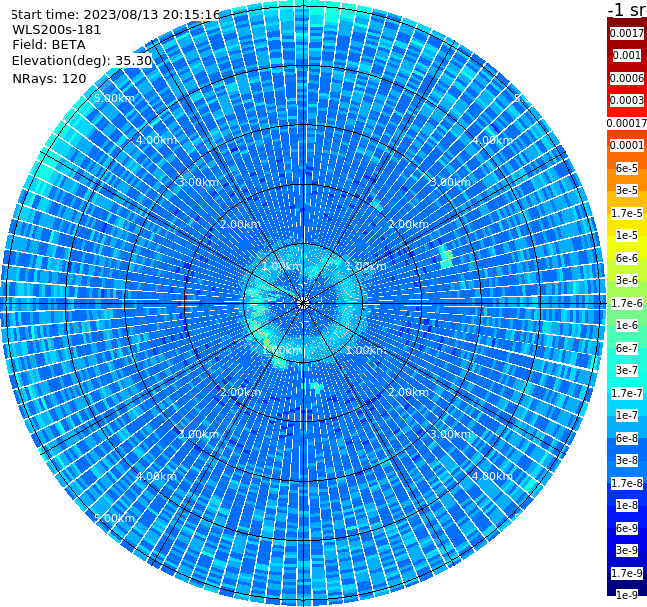Select the 0.001 colorbar value
The height and width of the screenshot is (607, 647).
click(x=627, y=55)
